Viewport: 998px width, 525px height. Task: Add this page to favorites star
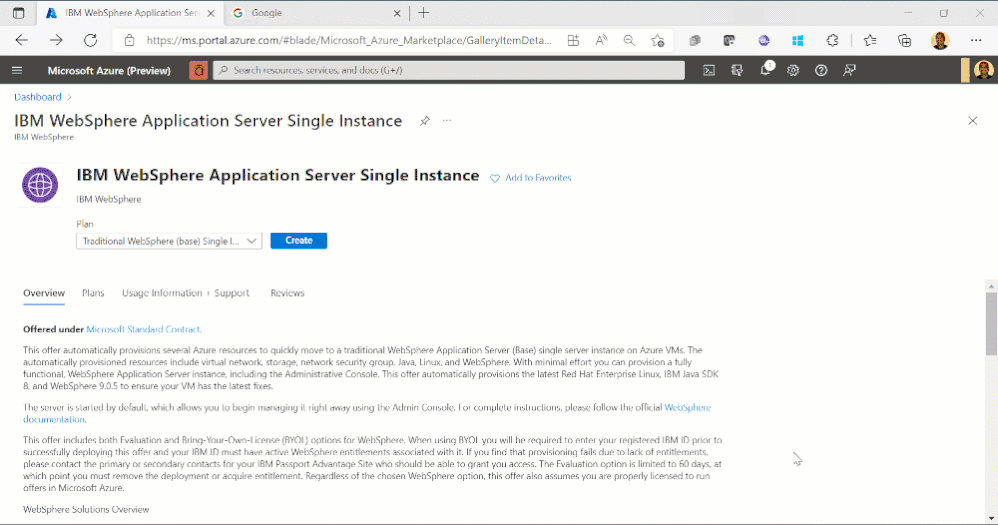[657, 40]
